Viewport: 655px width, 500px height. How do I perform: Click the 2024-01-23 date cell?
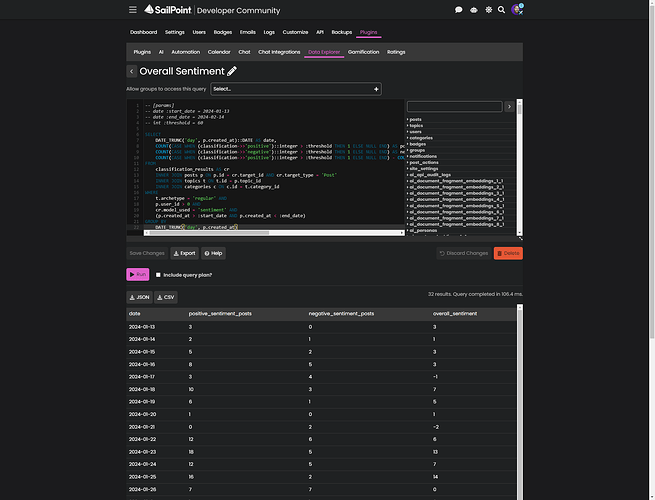[x=142, y=452]
